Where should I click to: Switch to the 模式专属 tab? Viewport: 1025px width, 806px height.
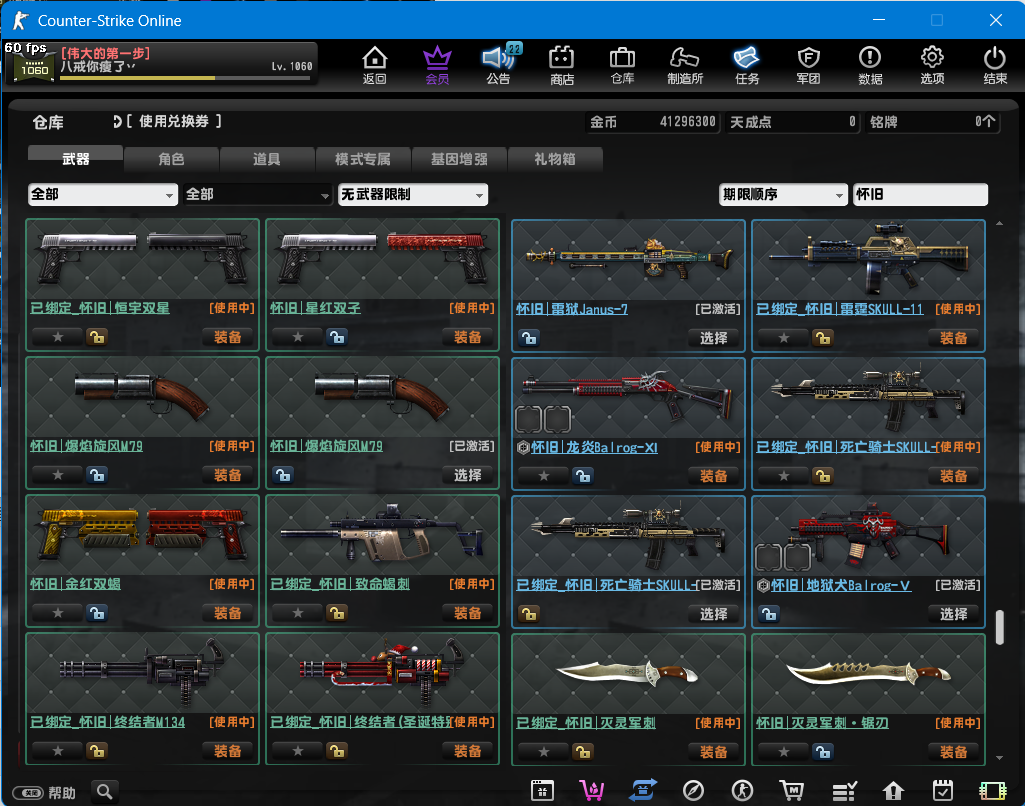click(363, 159)
